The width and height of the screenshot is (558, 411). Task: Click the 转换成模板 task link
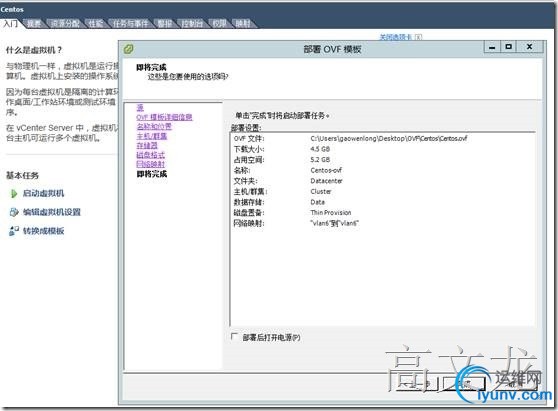click(x=43, y=231)
